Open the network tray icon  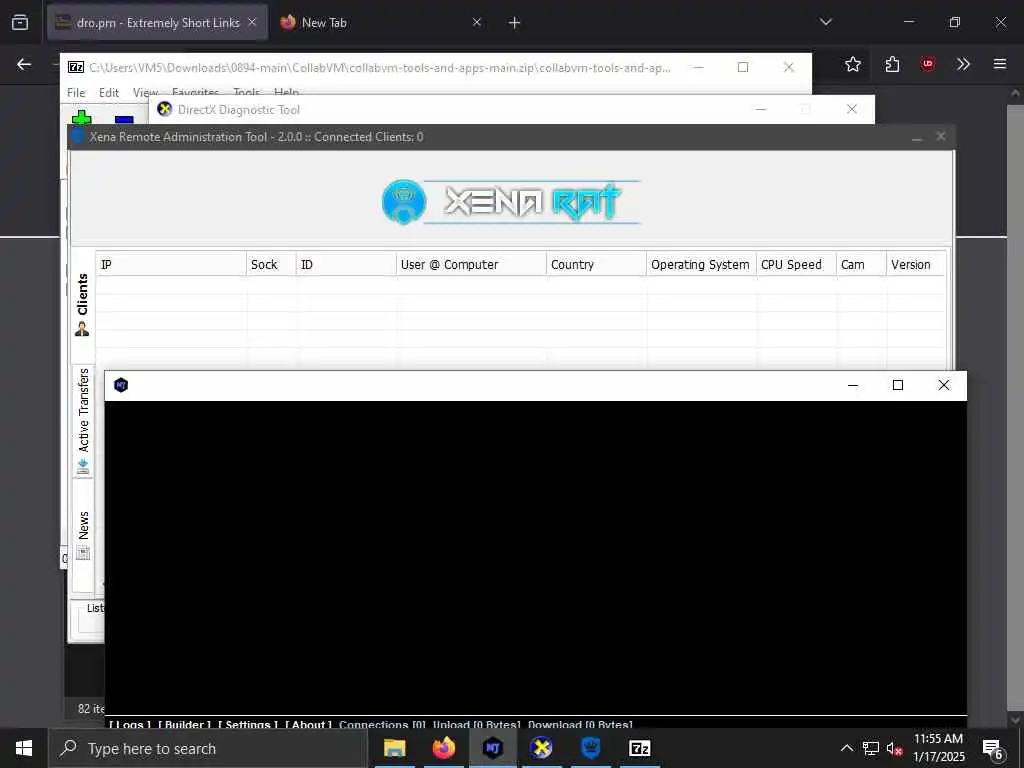(x=871, y=748)
